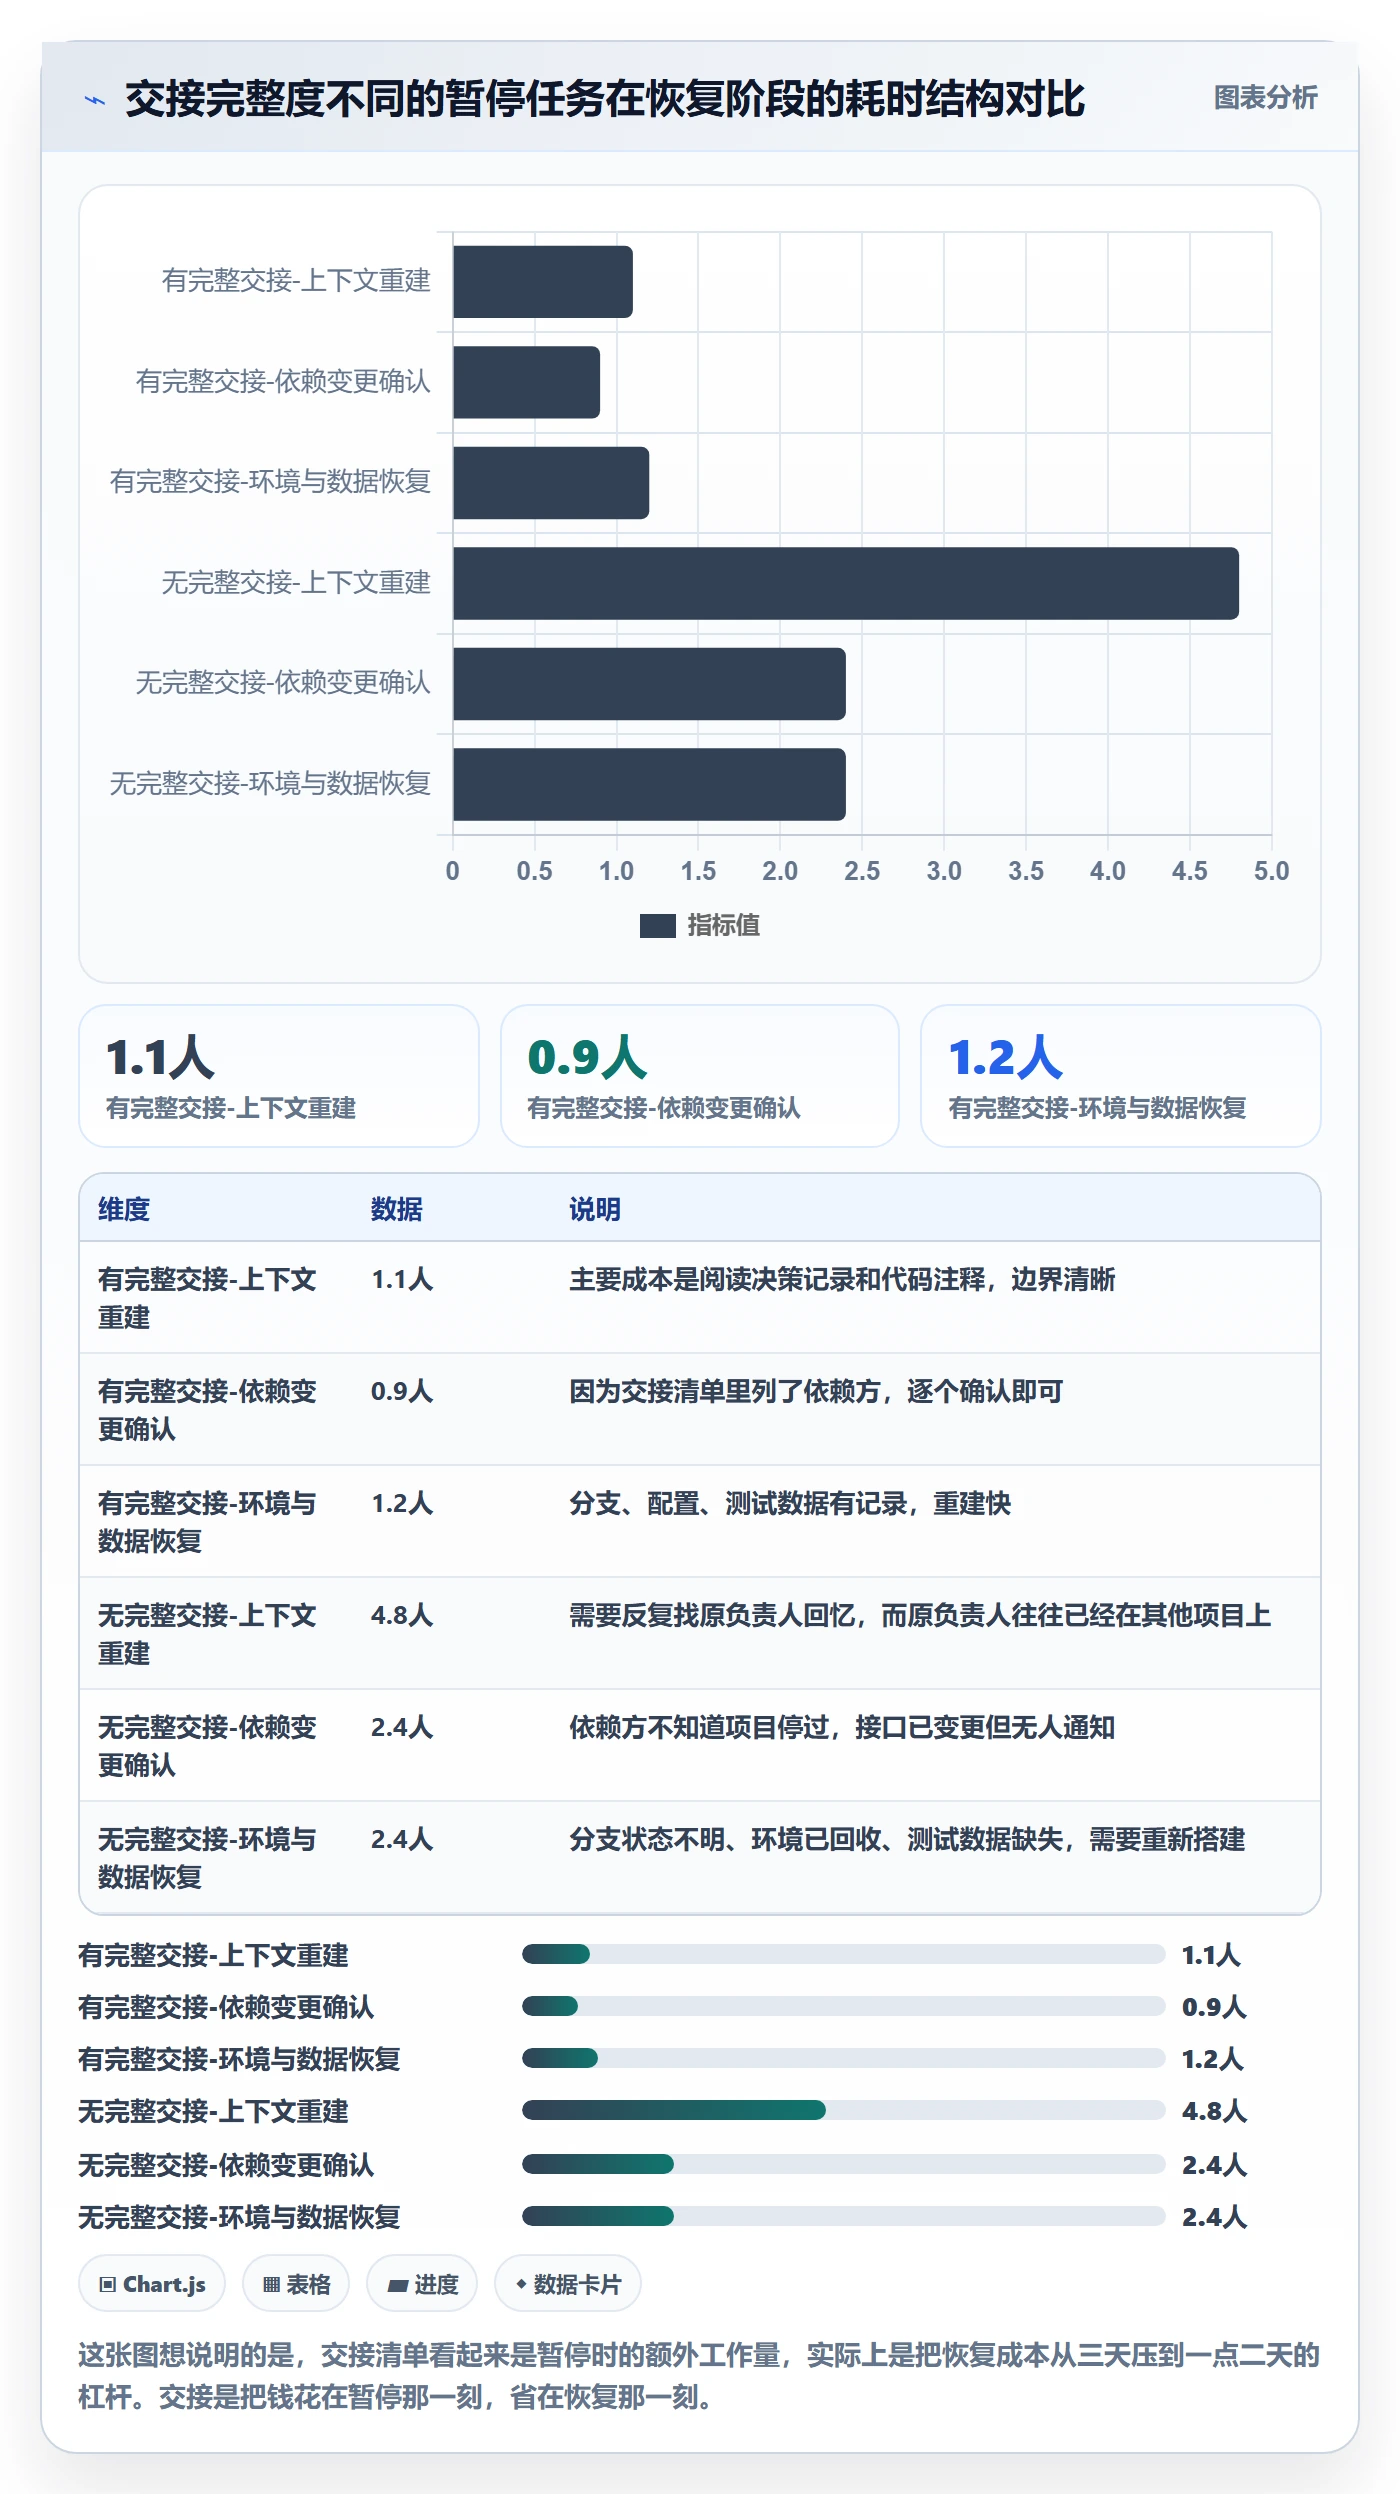Click the 数据 table column header
Screen dimensions: 1400x2494
397,1209
